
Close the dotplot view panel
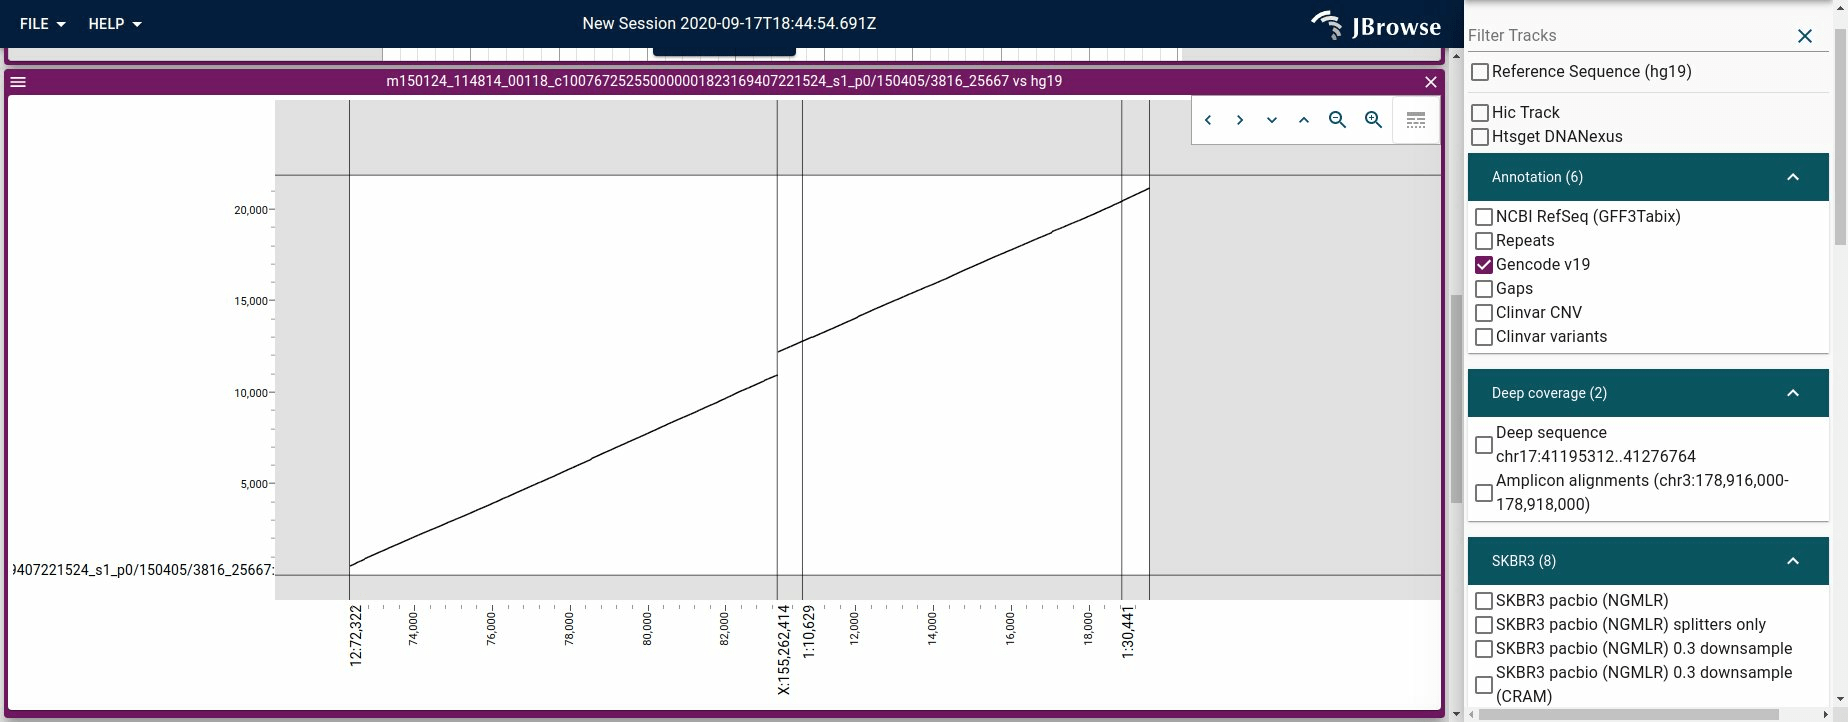click(1430, 82)
